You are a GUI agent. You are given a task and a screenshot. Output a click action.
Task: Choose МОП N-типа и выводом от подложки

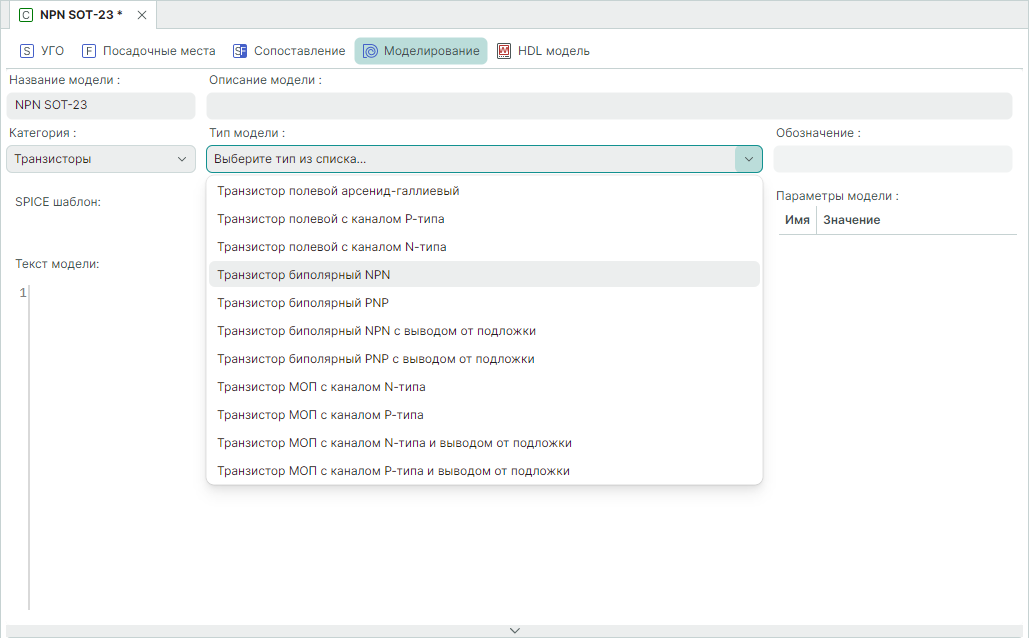[484, 443]
